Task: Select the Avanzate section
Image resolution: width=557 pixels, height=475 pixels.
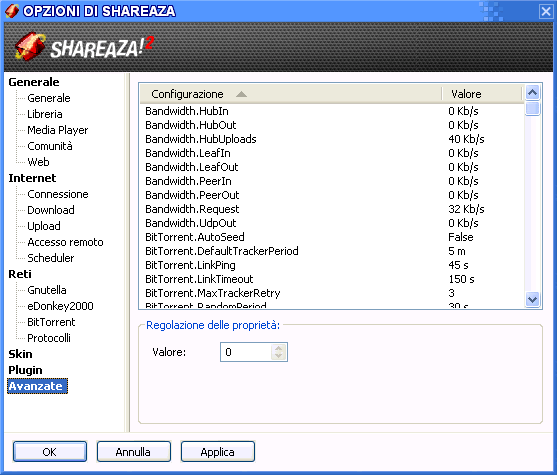Action: (37, 386)
